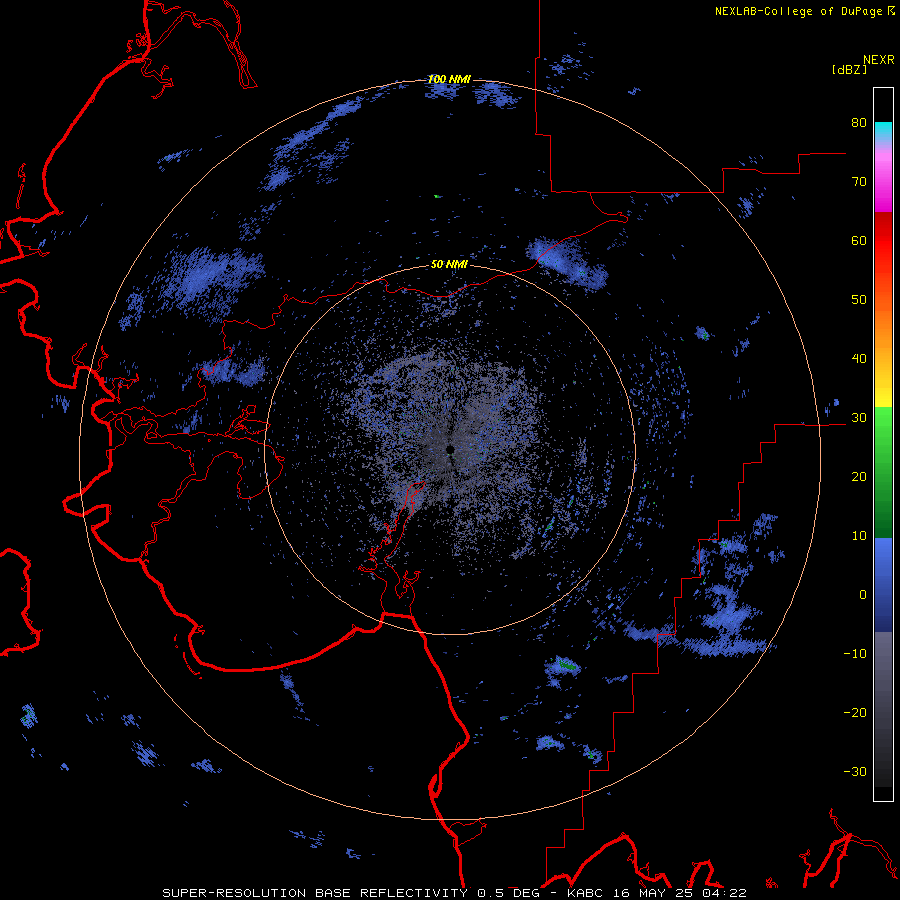
Task: Click the 10 value on the dBZ scale
Action: pyautogui.click(x=859, y=536)
